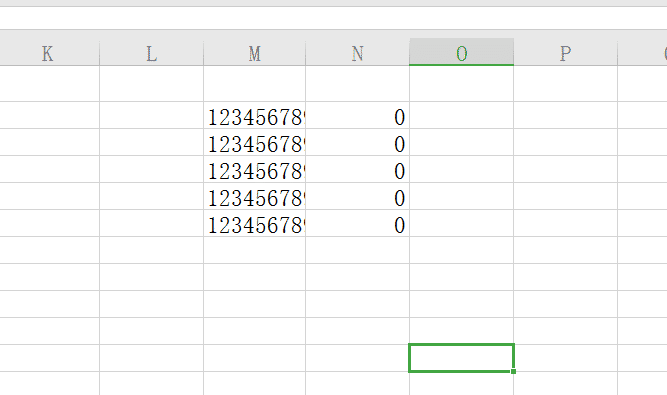Select column N header

point(357,54)
